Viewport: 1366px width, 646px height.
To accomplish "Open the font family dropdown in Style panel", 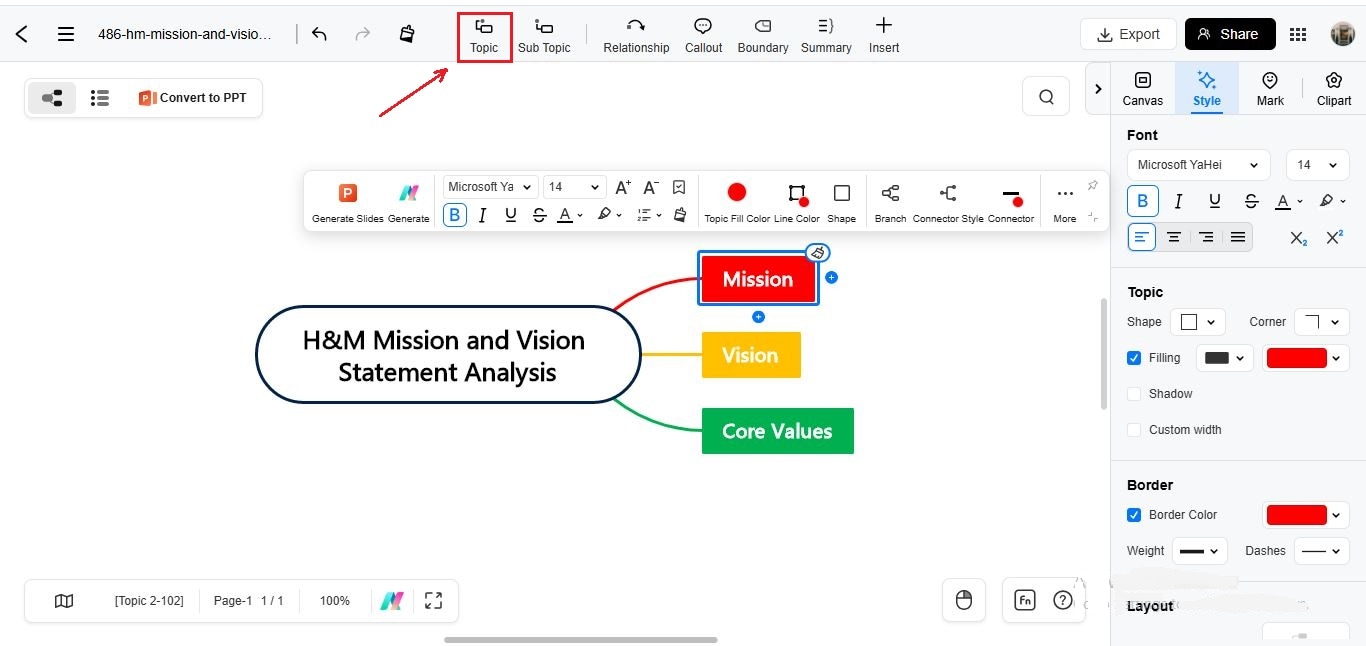I will [x=1198, y=165].
